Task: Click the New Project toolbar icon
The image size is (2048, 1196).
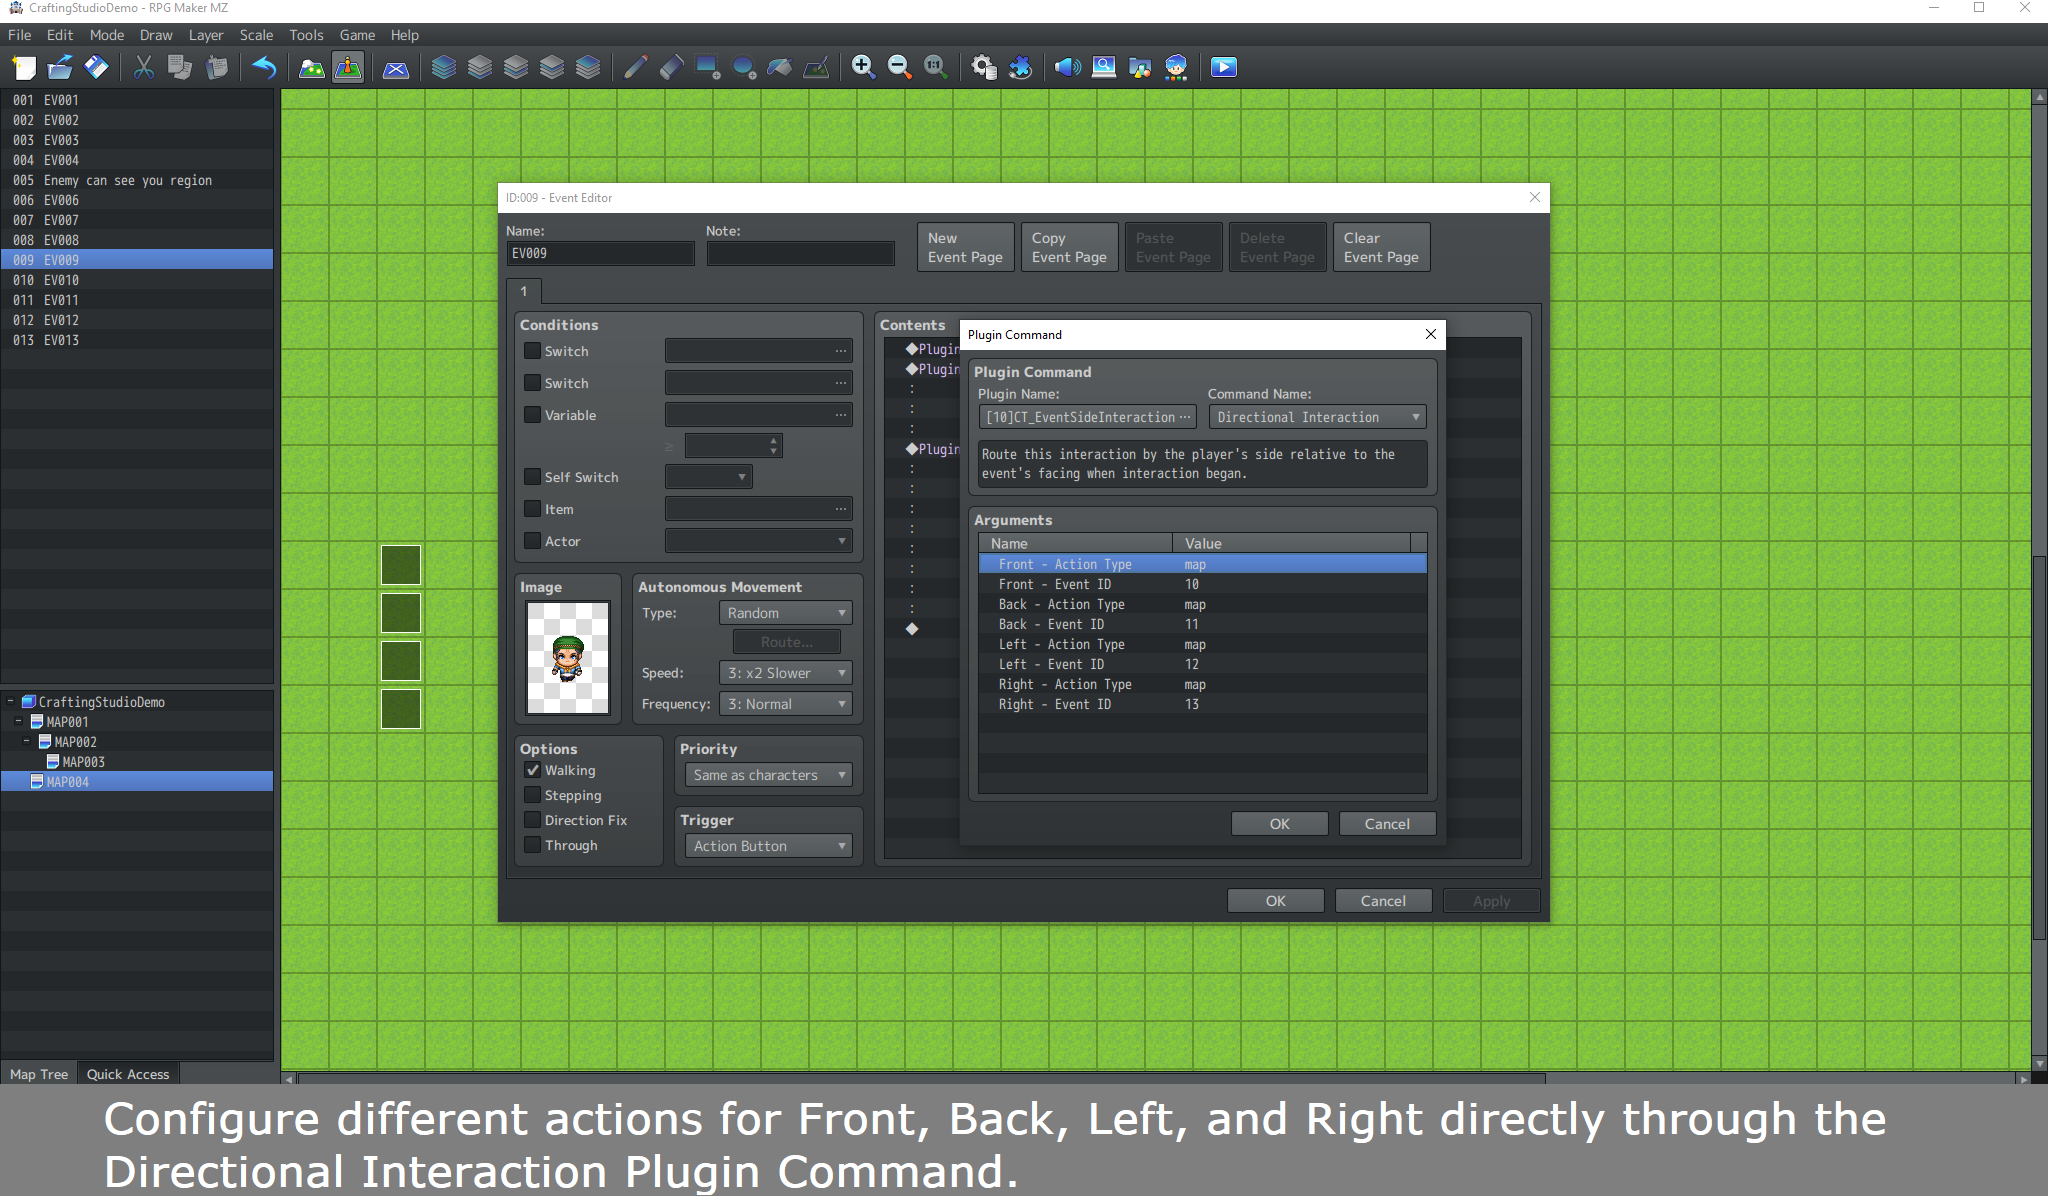Action: click(24, 67)
